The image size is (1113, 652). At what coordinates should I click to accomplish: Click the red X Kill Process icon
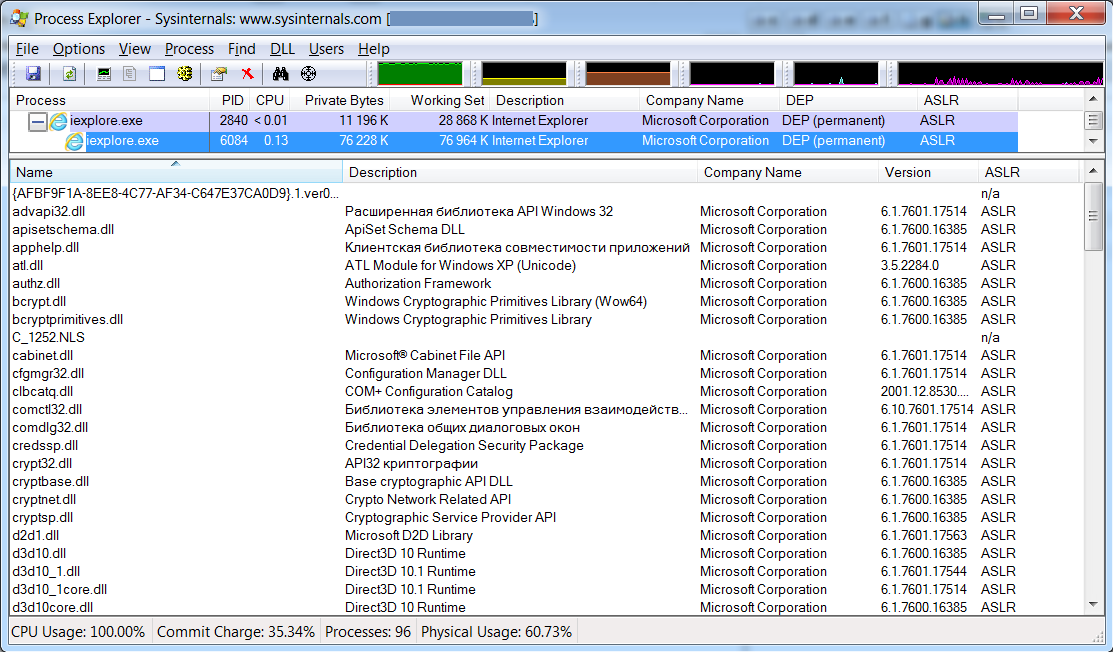click(247, 74)
